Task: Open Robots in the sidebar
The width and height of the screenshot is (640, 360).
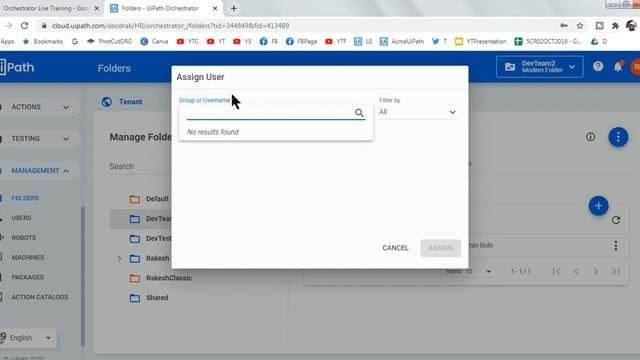Action: (24, 238)
